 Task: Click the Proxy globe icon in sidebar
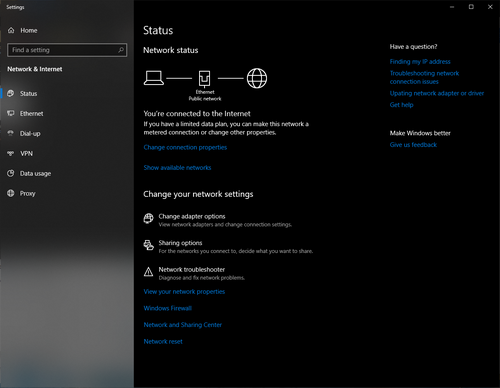point(11,193)
